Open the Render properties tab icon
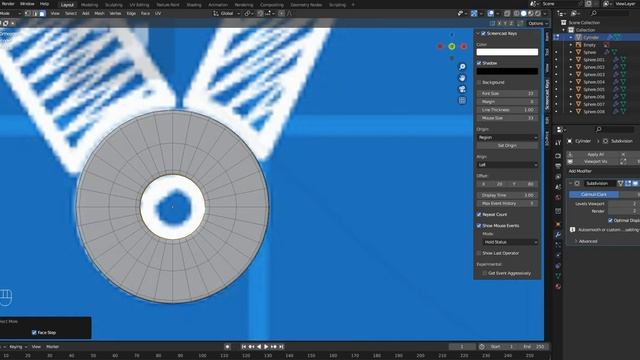The height and width of the screenshot is (360, 640). pos(558,156)
